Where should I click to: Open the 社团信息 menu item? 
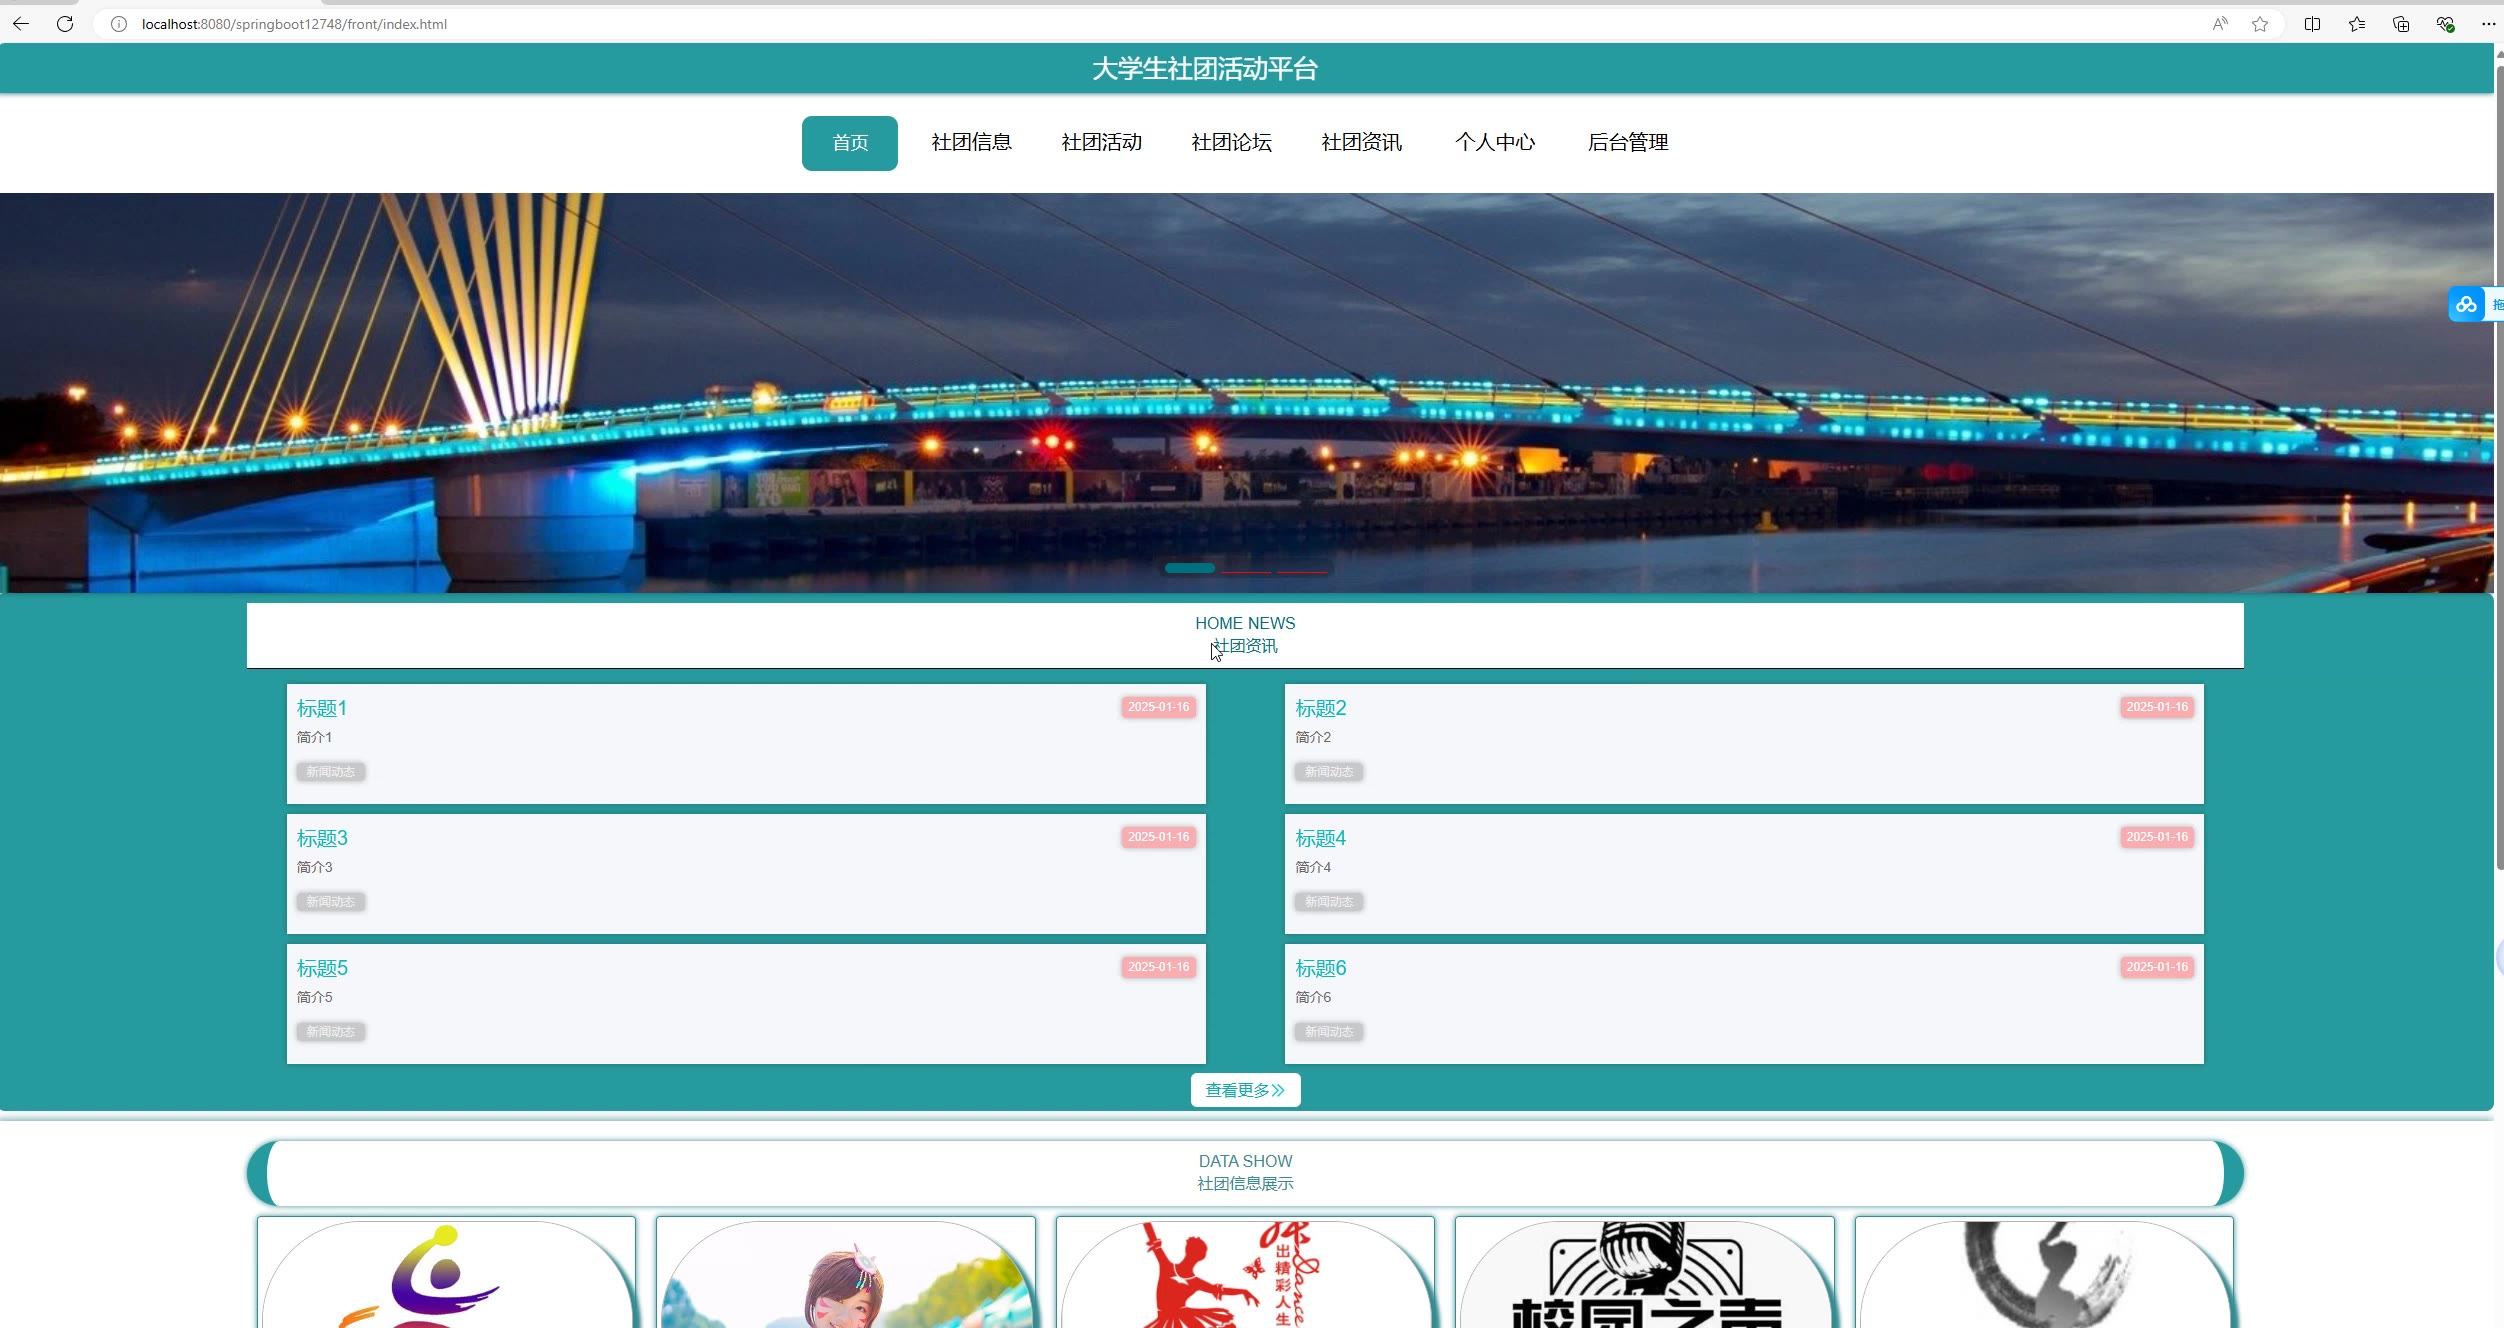[972, 143]
